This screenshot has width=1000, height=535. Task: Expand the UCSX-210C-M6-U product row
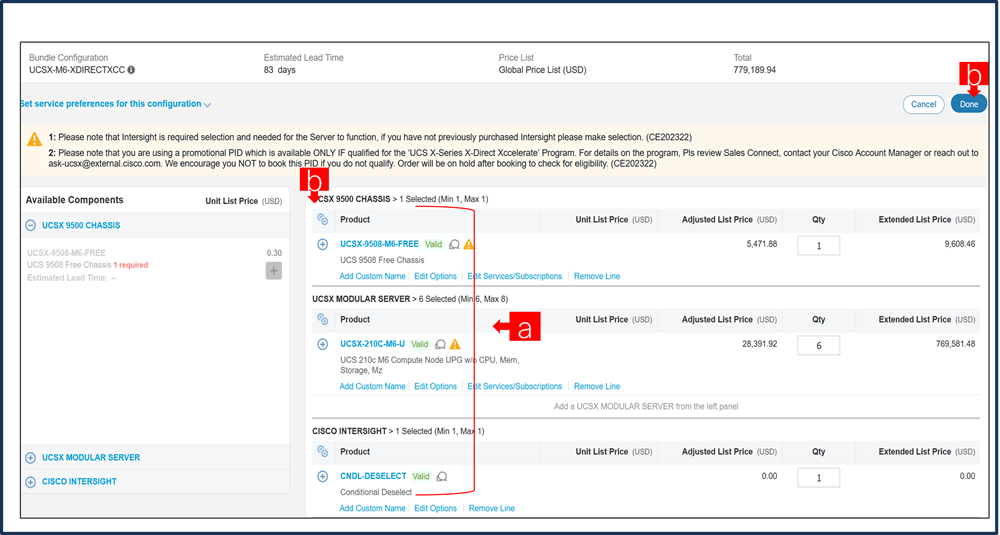tap(323, 344)
